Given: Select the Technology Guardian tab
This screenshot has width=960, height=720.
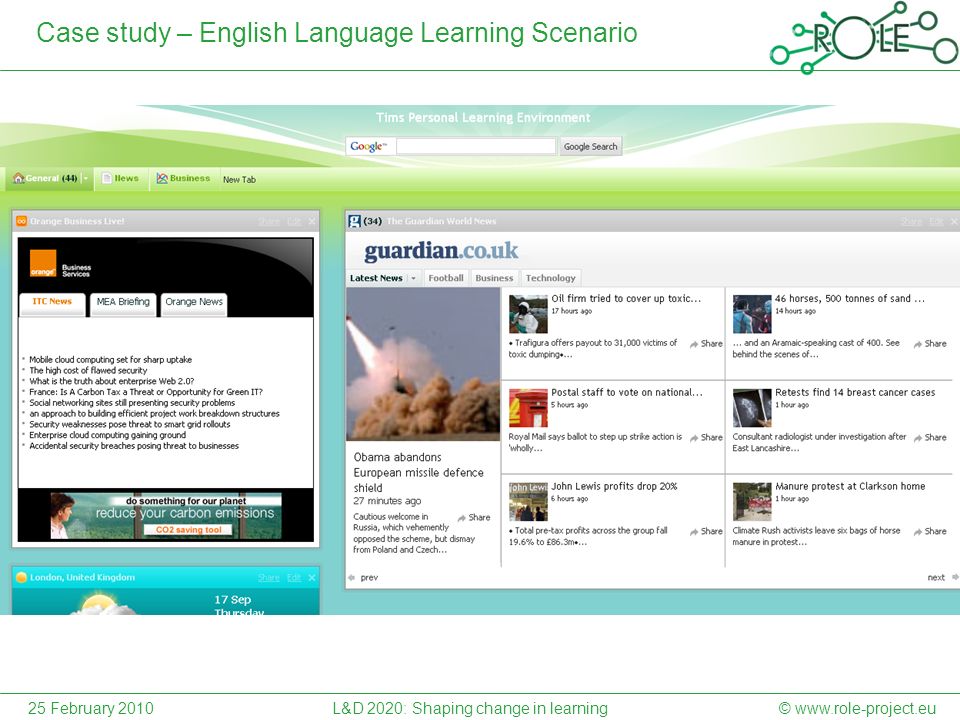Looking at the screenshot, I should pyautogui.click(x=550, y=278).
